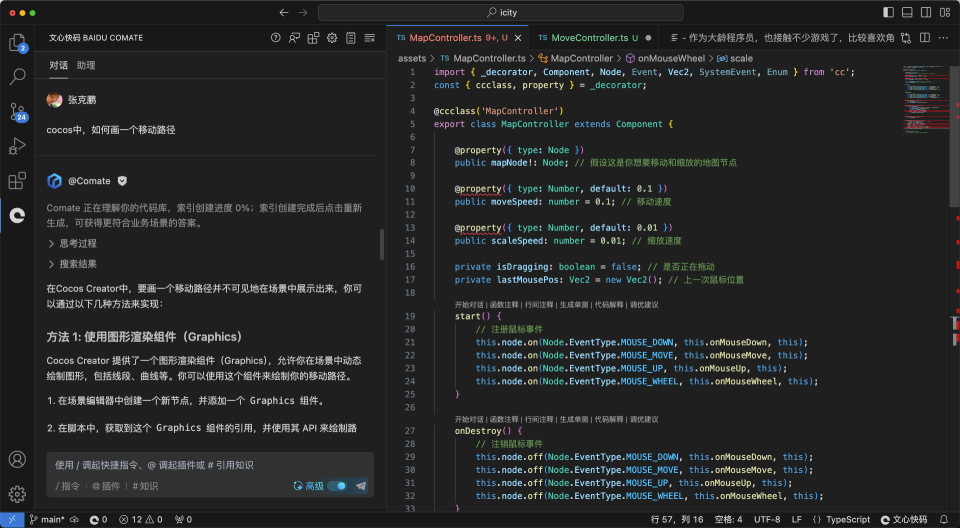Click 生成单测 code lens above onDestroy()
This screenshot has height=528, width=960.
coord(574,419)
